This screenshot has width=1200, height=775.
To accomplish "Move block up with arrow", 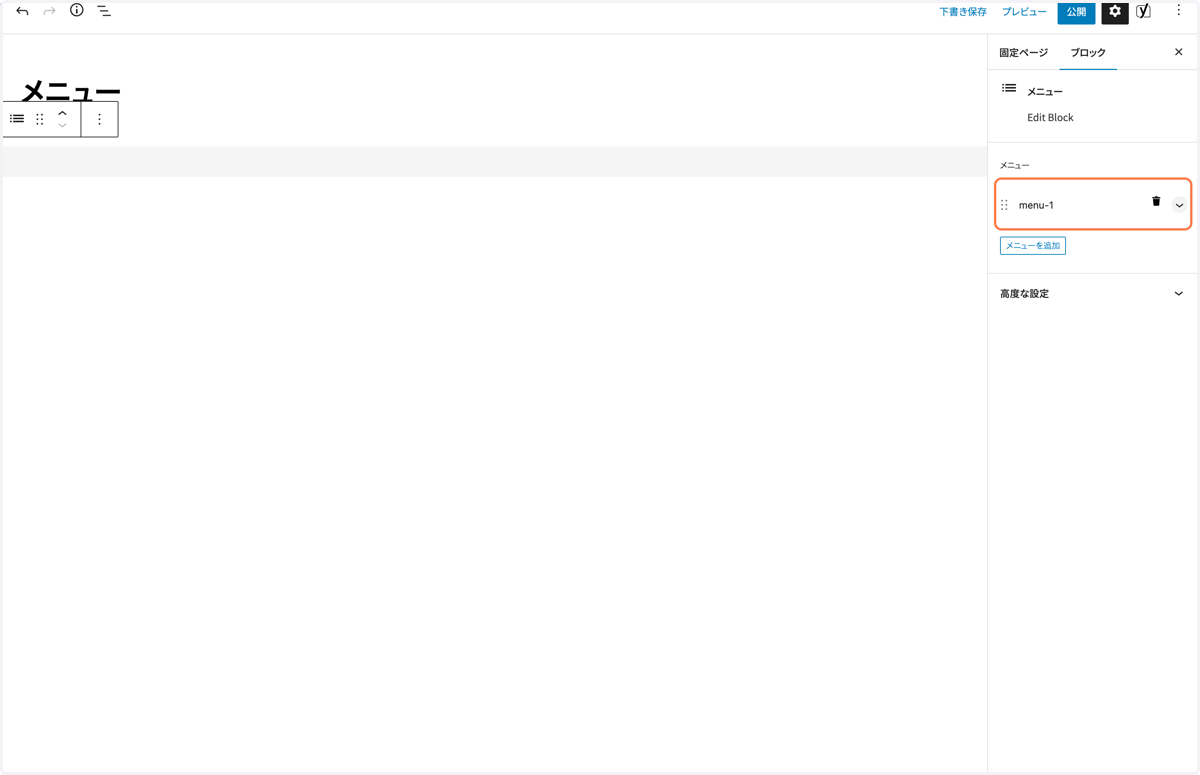I will [62, 113].
